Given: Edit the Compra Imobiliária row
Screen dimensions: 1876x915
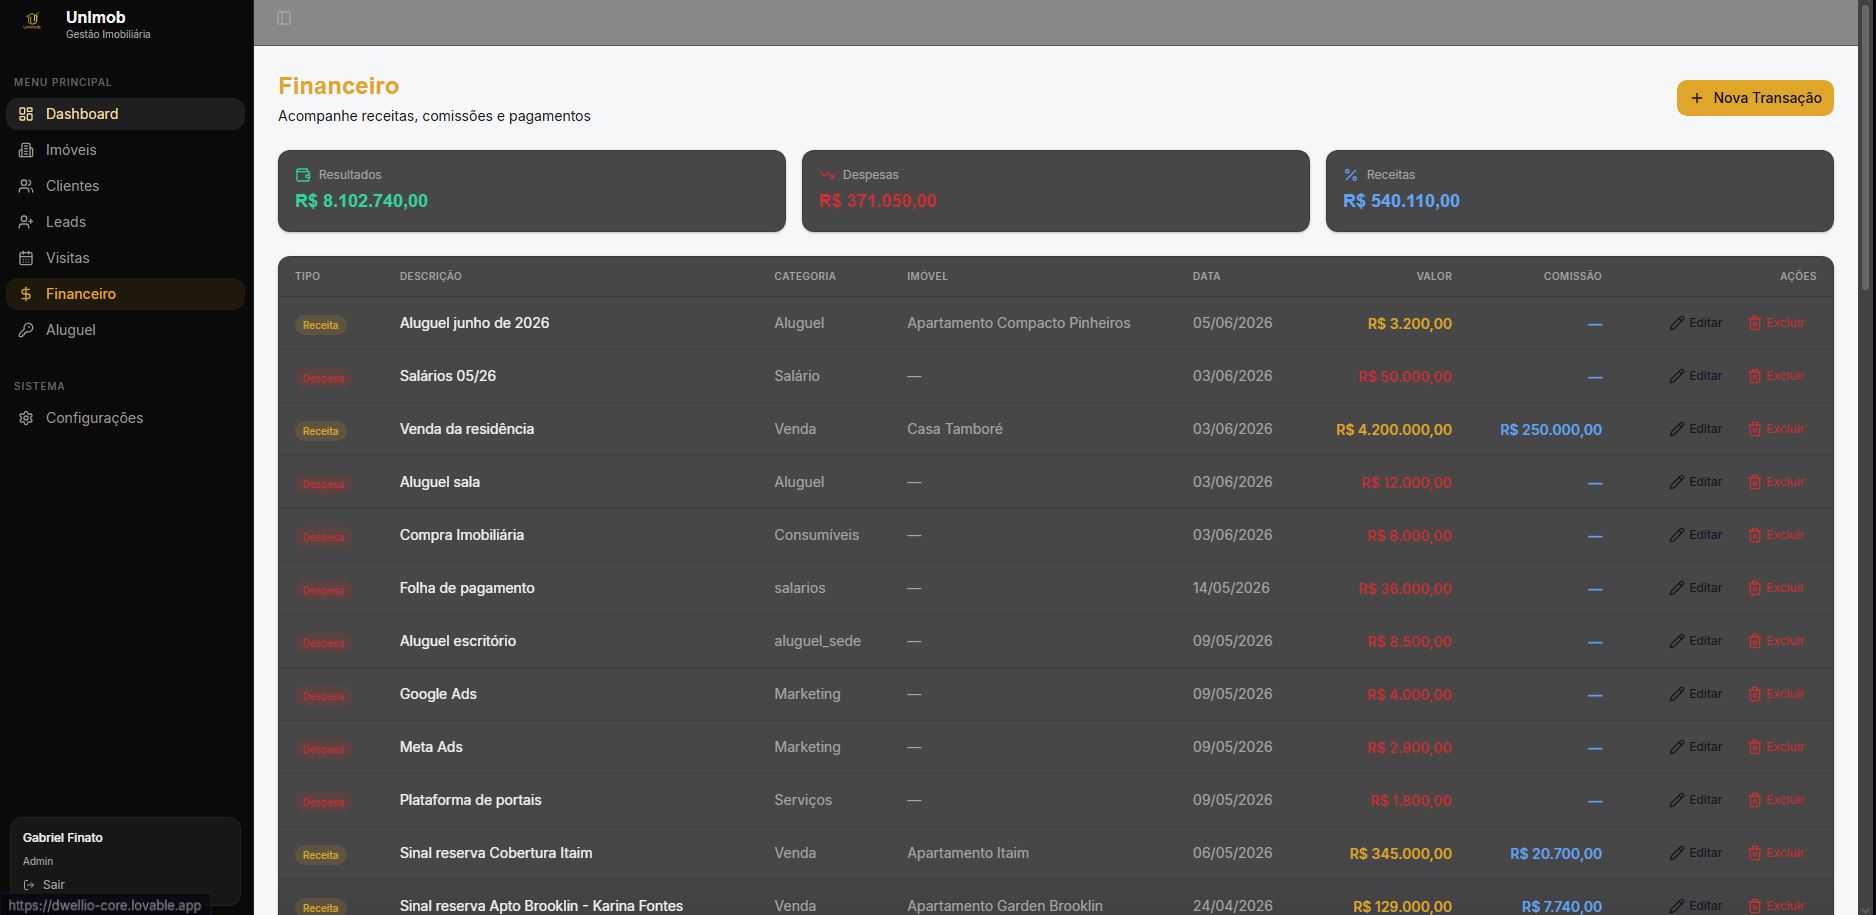Looking at the screenshot, I should coord(1696,535).
